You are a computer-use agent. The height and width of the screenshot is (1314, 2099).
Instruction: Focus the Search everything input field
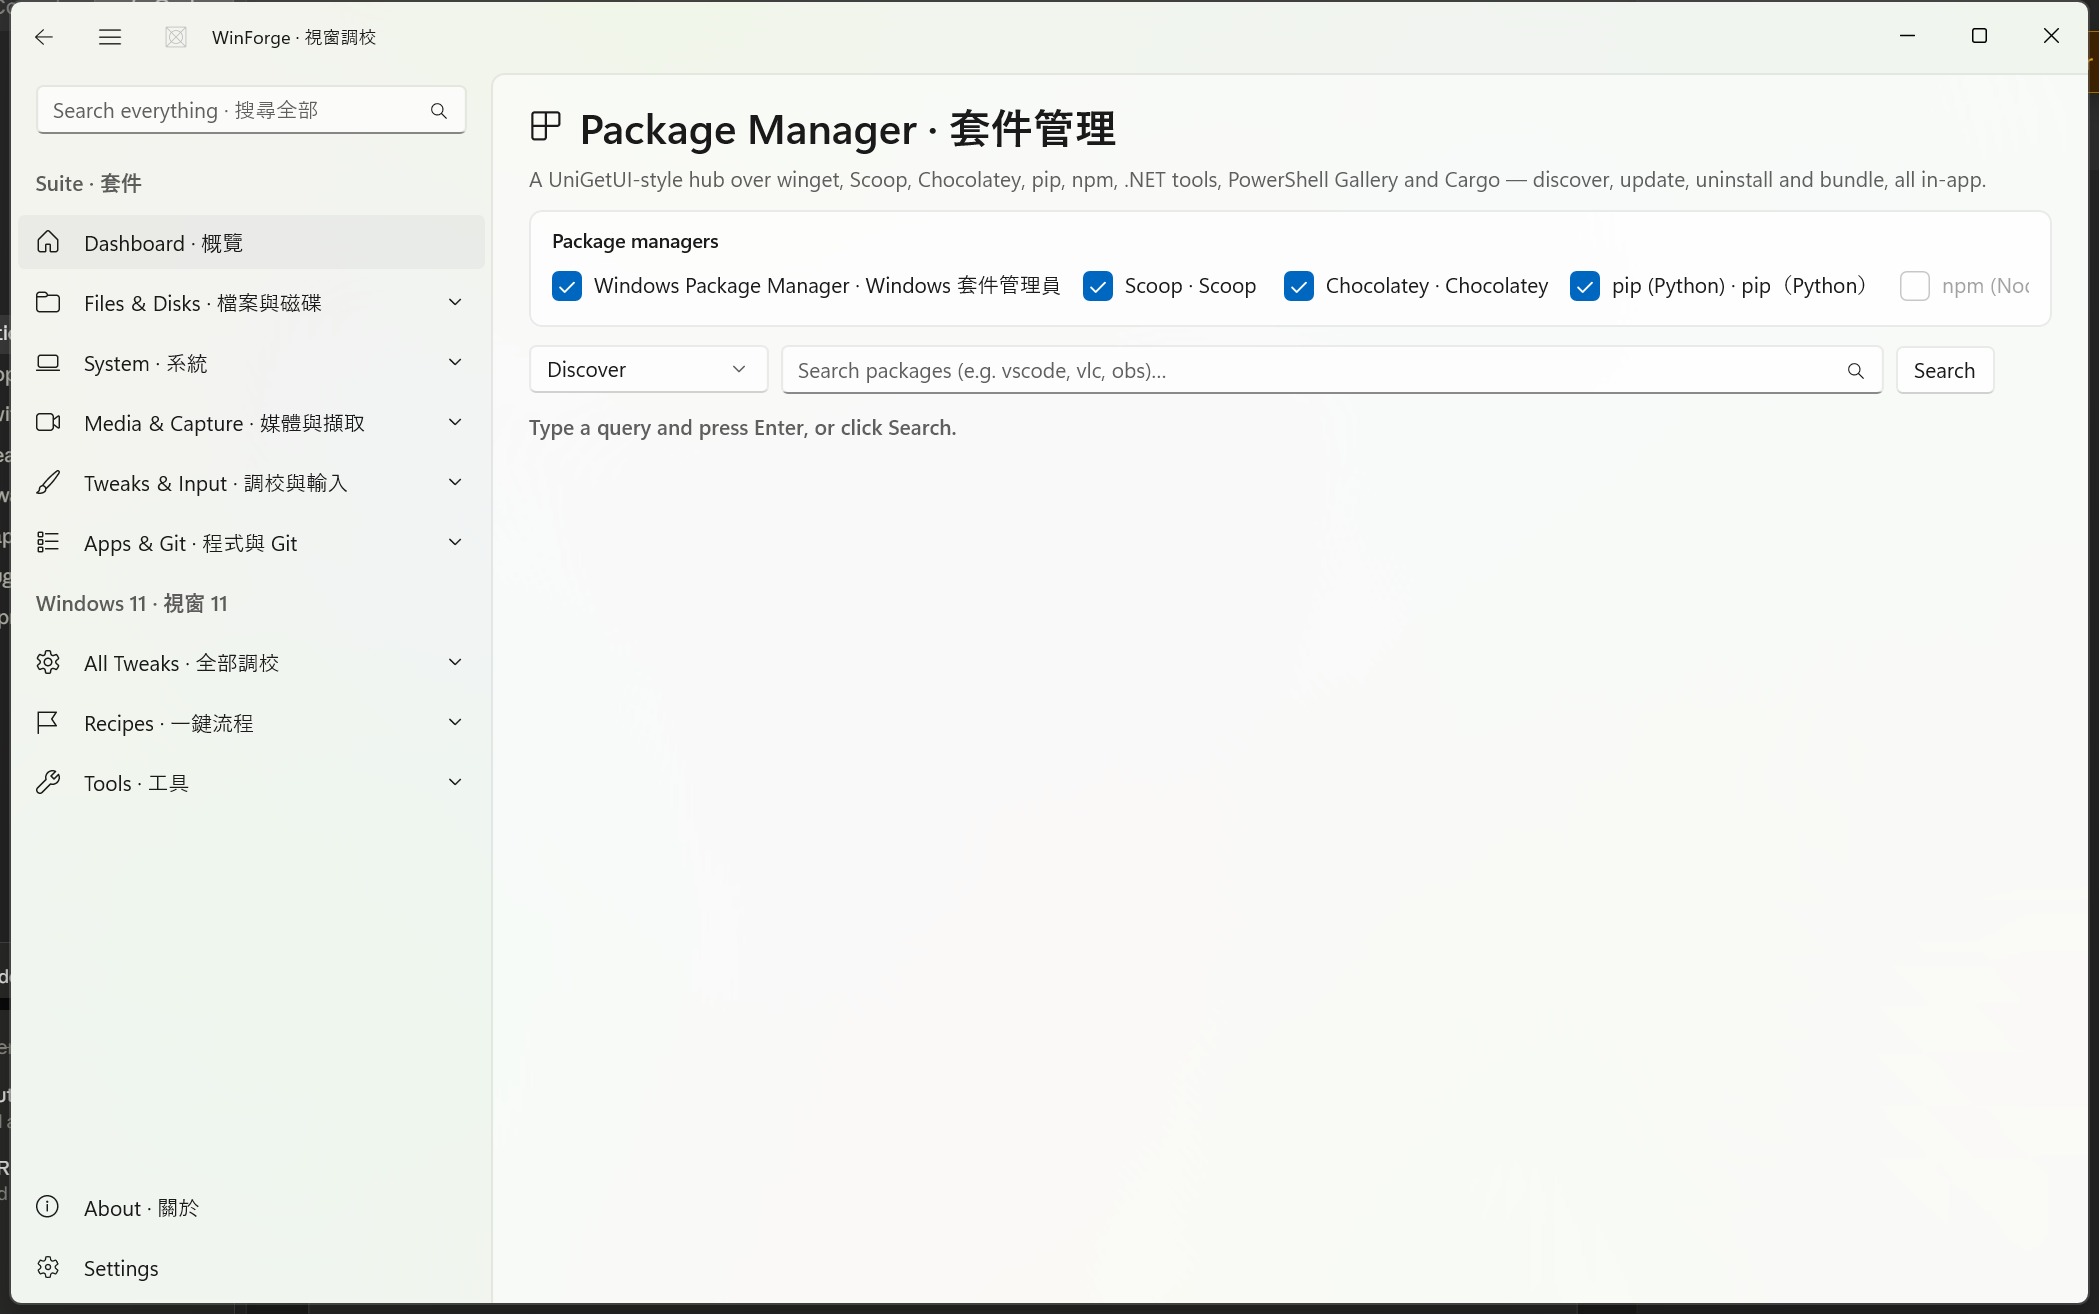[251, 110]
